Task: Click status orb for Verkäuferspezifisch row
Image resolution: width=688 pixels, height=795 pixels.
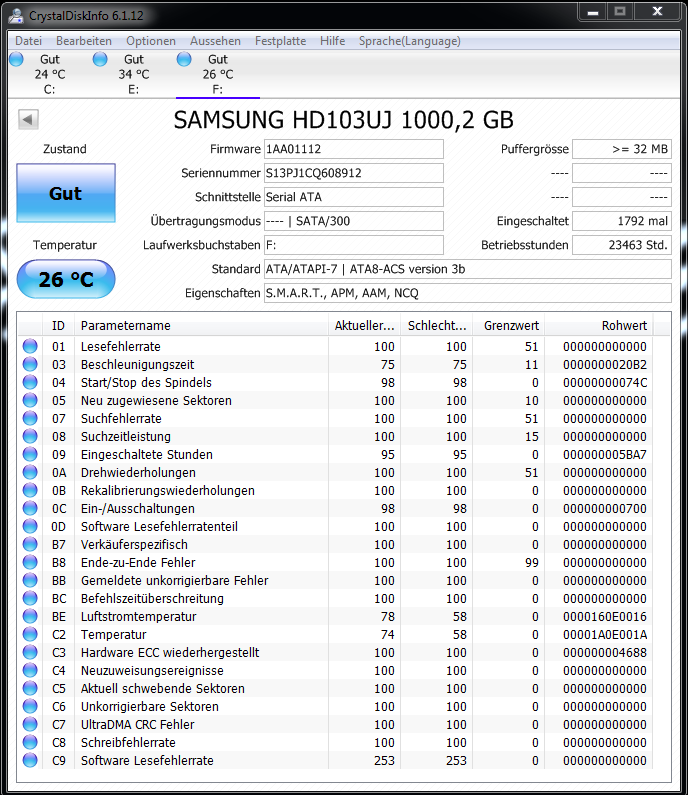Action: (x=30, y=544)
